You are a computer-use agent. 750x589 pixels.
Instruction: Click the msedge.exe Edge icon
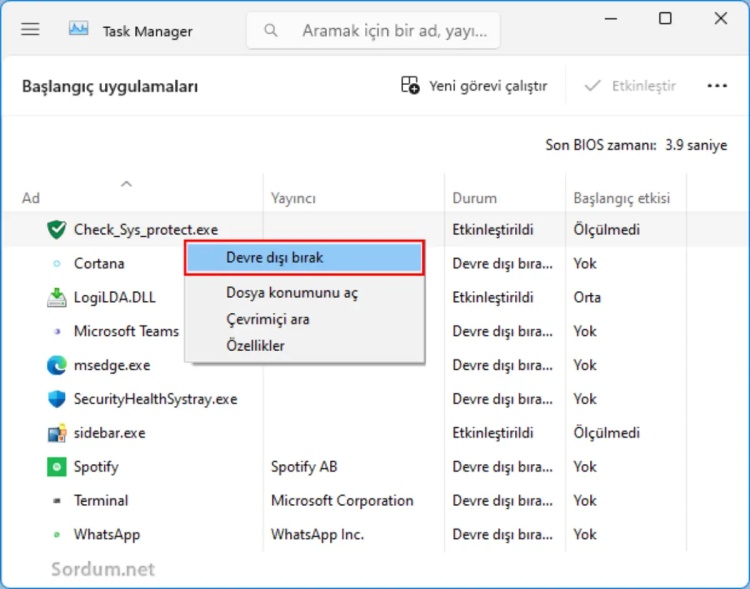[57, 365]
